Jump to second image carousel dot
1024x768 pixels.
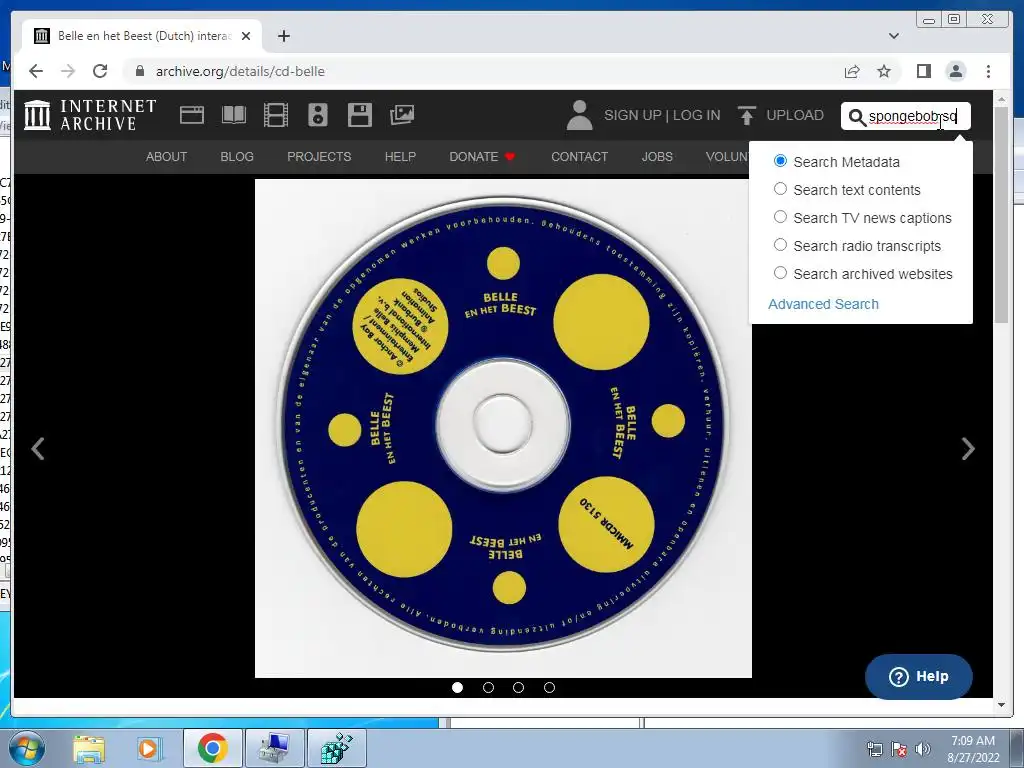click(488, 687)
